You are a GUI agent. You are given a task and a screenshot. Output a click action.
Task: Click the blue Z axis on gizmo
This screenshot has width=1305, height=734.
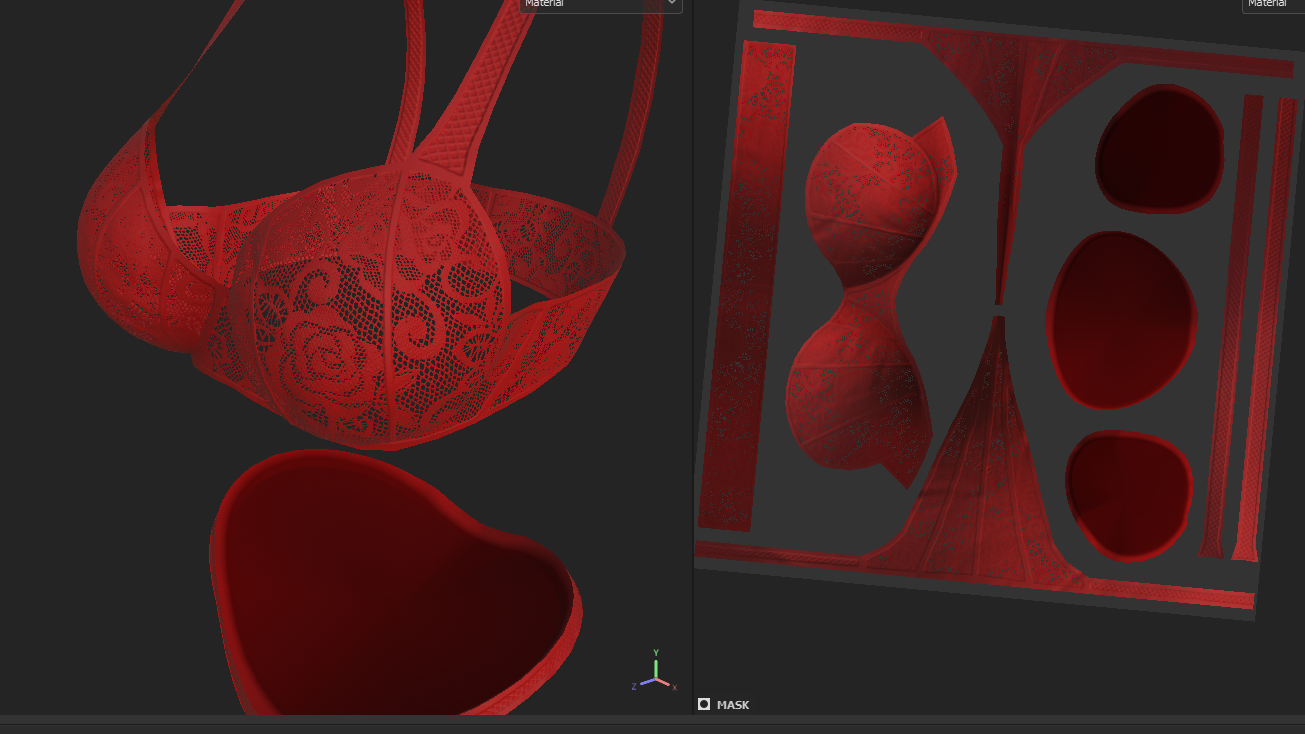coord(641,684)
